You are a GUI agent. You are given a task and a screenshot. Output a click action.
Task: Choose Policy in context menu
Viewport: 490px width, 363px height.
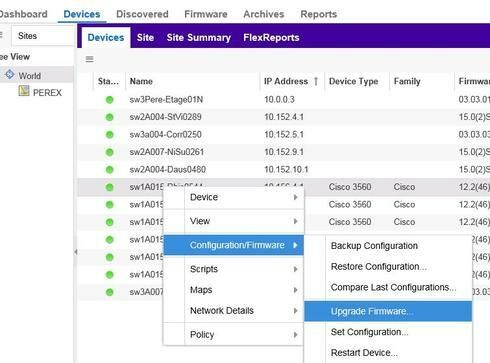pos(234,335)
